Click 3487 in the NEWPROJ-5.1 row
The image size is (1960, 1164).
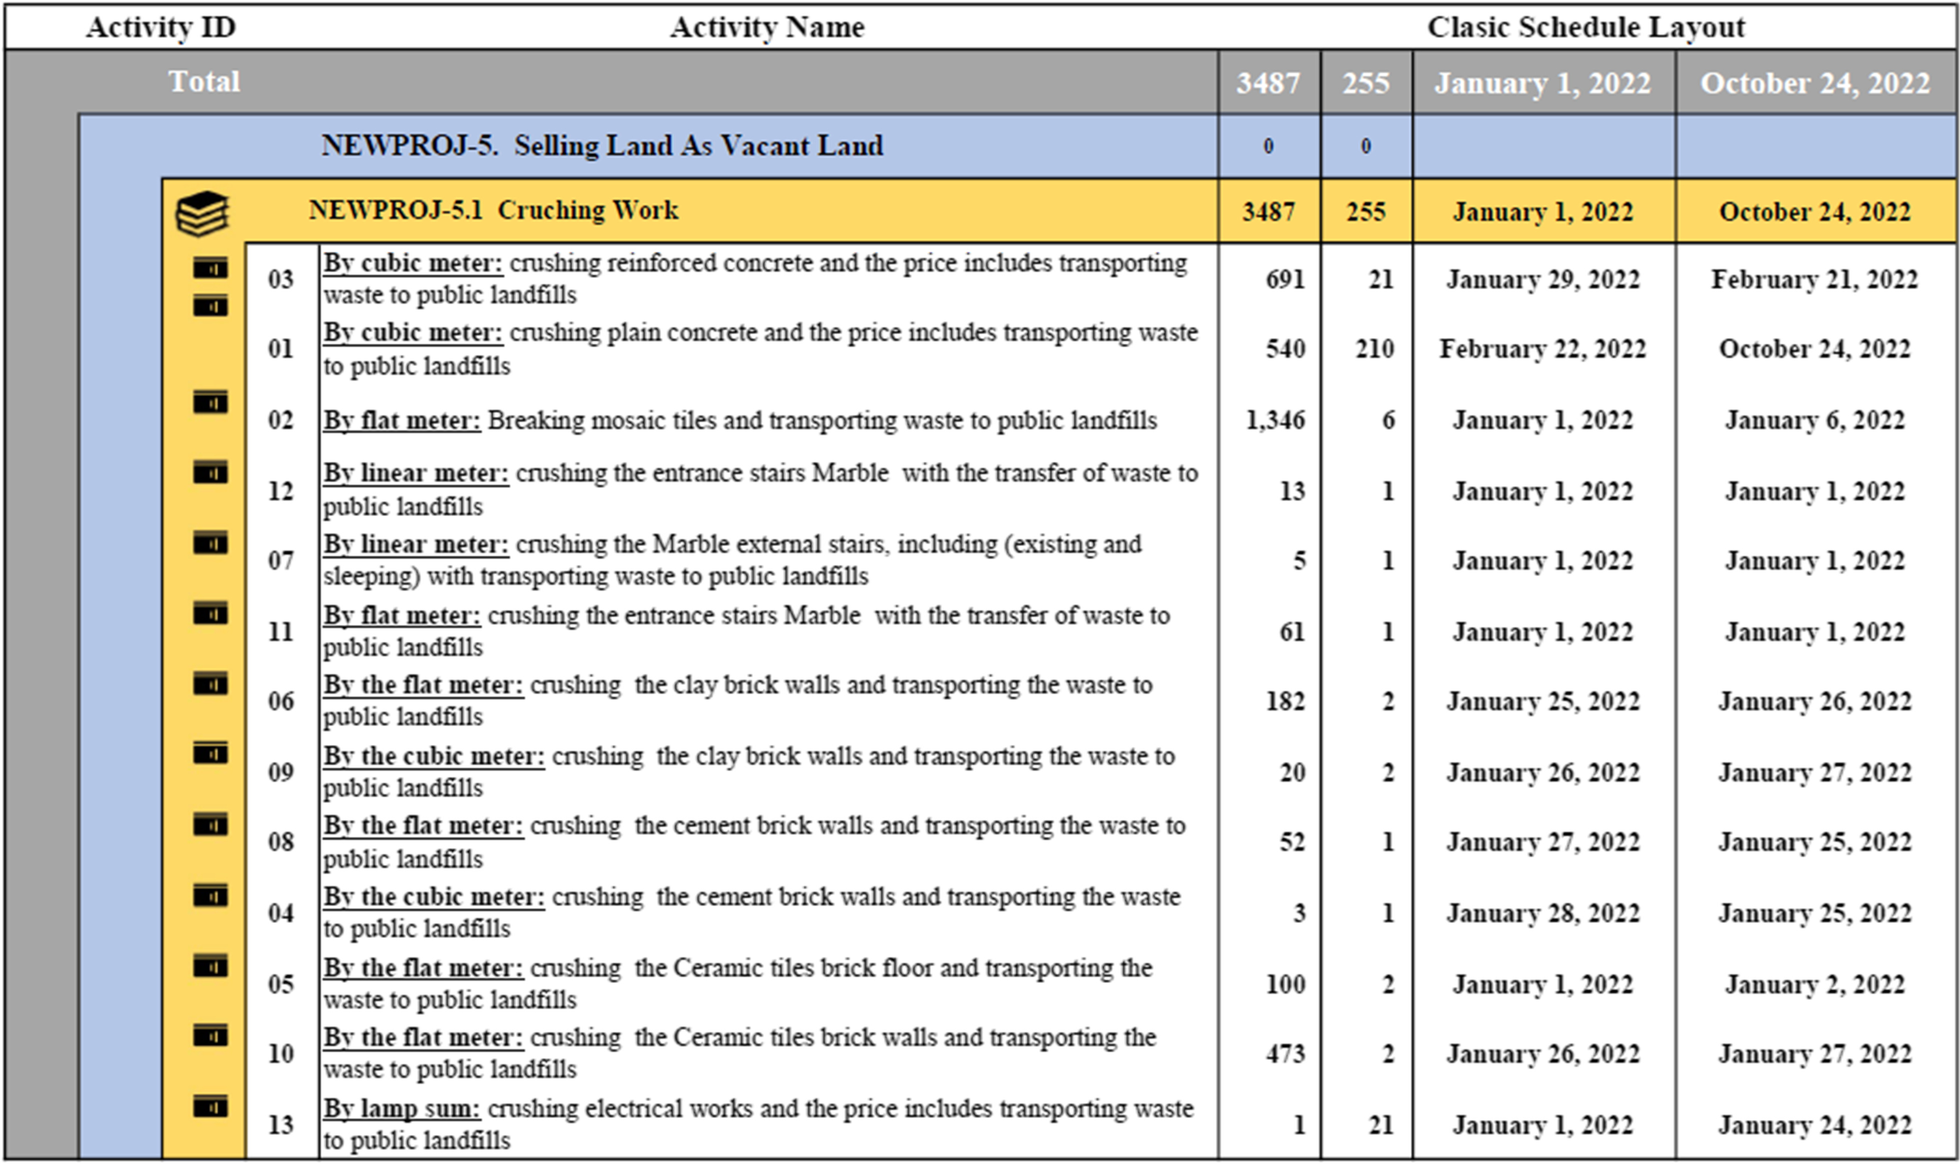(x=1268, y=212)
